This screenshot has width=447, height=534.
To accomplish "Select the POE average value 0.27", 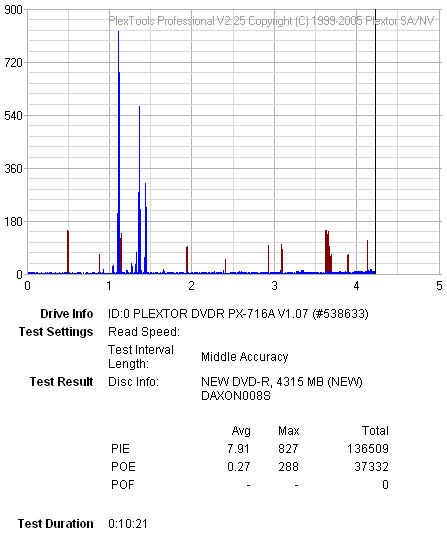I will click(238, 467).
